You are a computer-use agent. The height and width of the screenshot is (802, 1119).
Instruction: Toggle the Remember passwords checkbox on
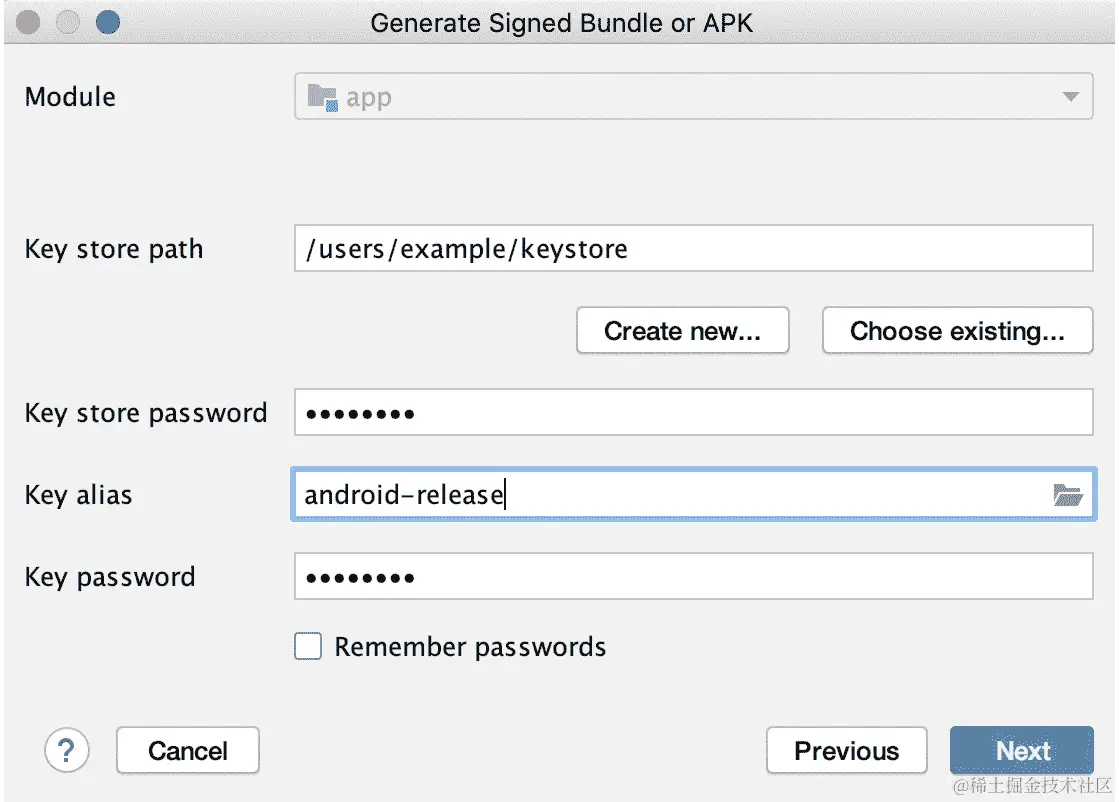pyautogui.click(x=307, y=646)
